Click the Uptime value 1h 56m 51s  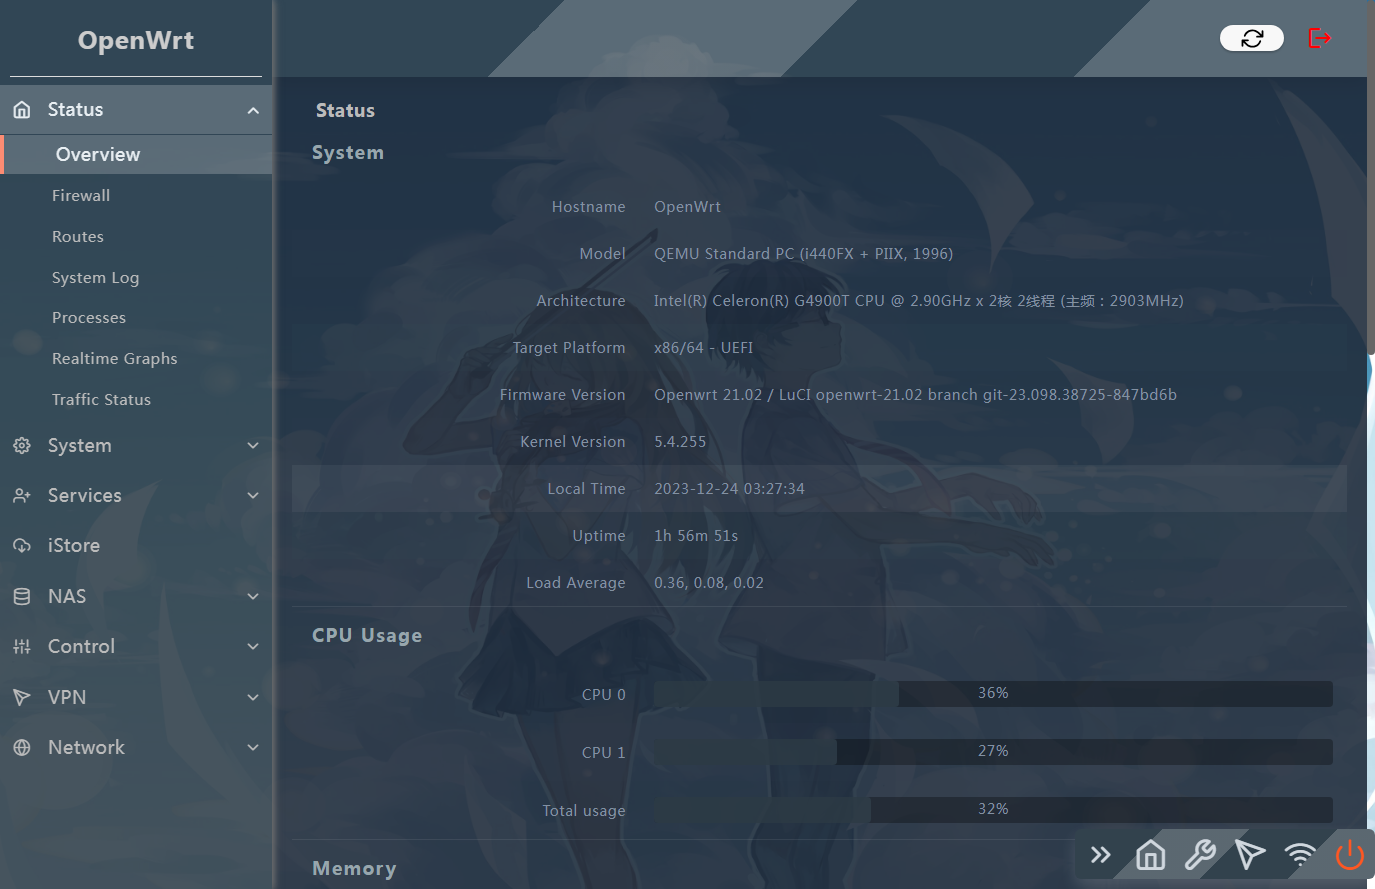coord(696,536)
